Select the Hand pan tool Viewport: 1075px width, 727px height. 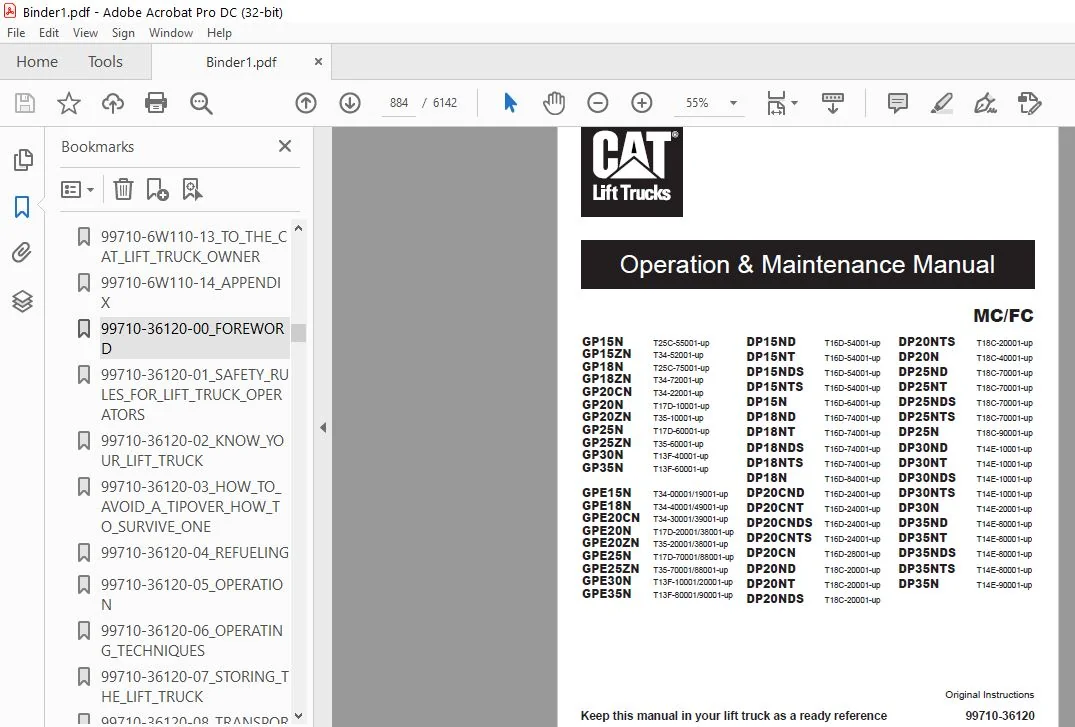[554, 103]
